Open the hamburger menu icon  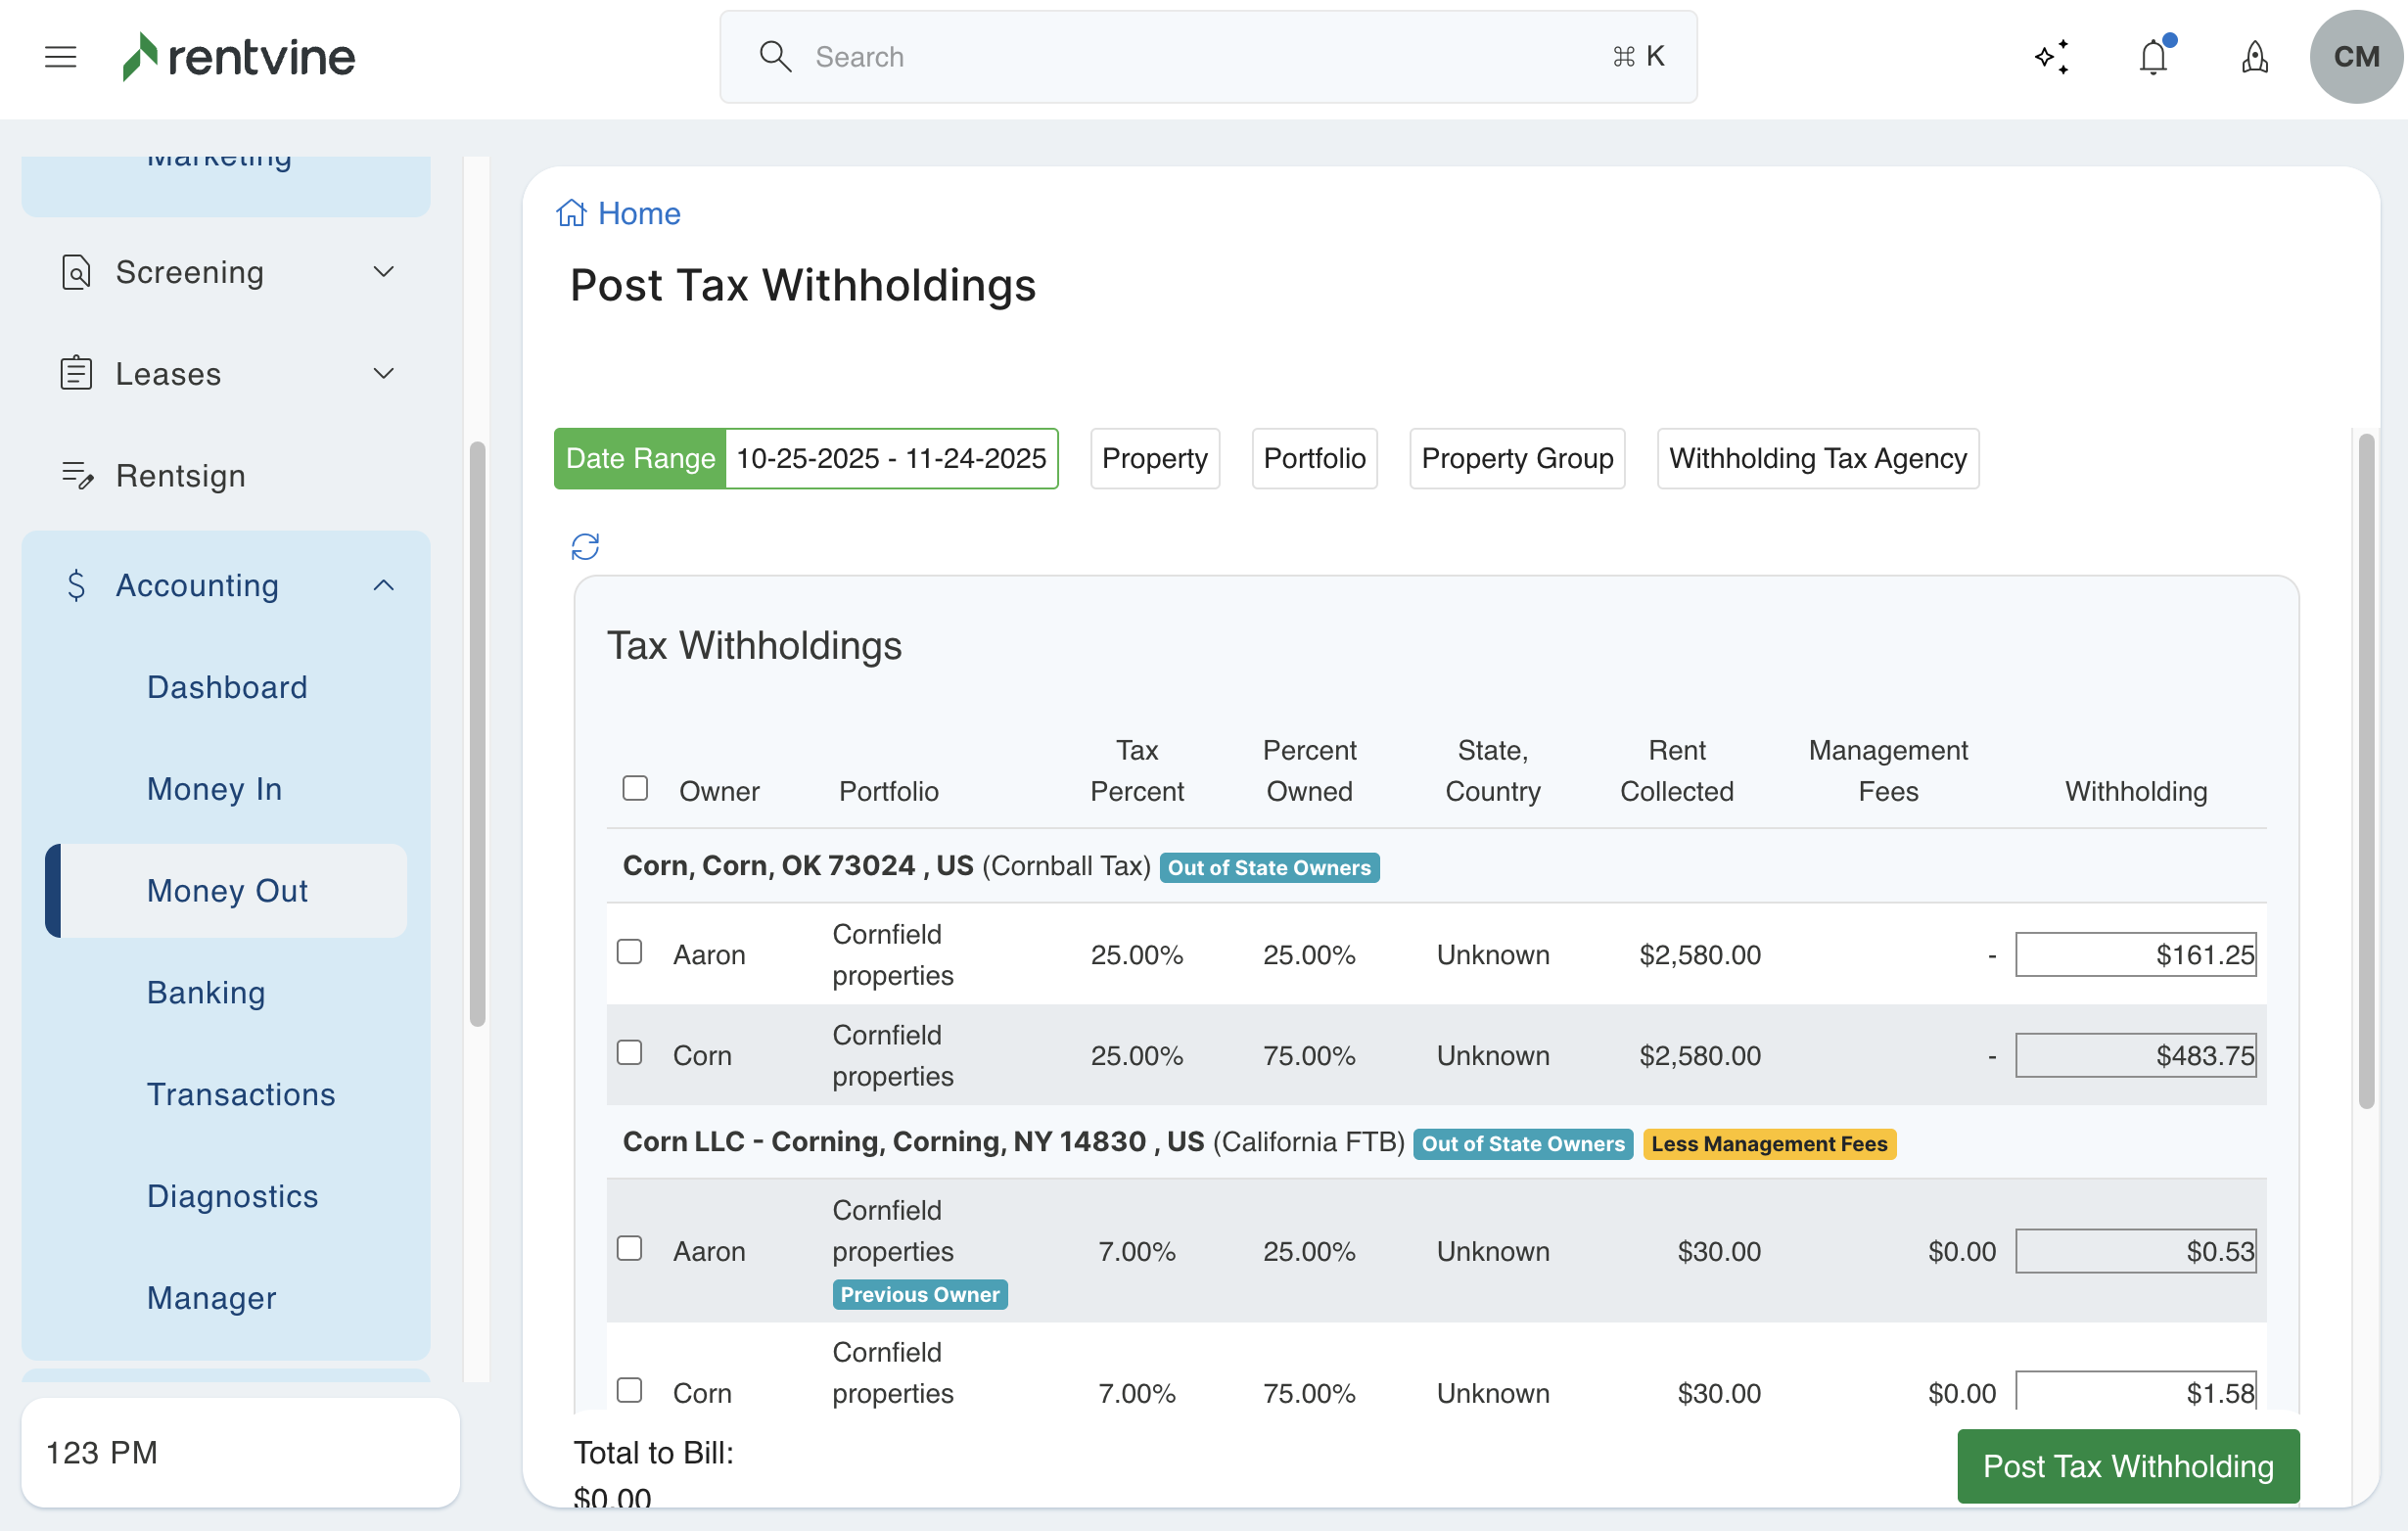pyautogui.click(x=60, y=57)
